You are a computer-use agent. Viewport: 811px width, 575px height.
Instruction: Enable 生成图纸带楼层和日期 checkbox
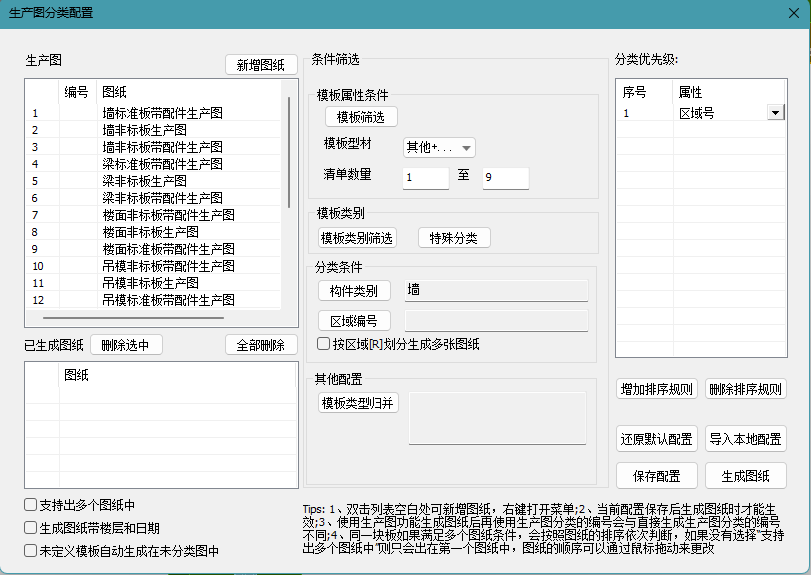[x=31, y=528]
